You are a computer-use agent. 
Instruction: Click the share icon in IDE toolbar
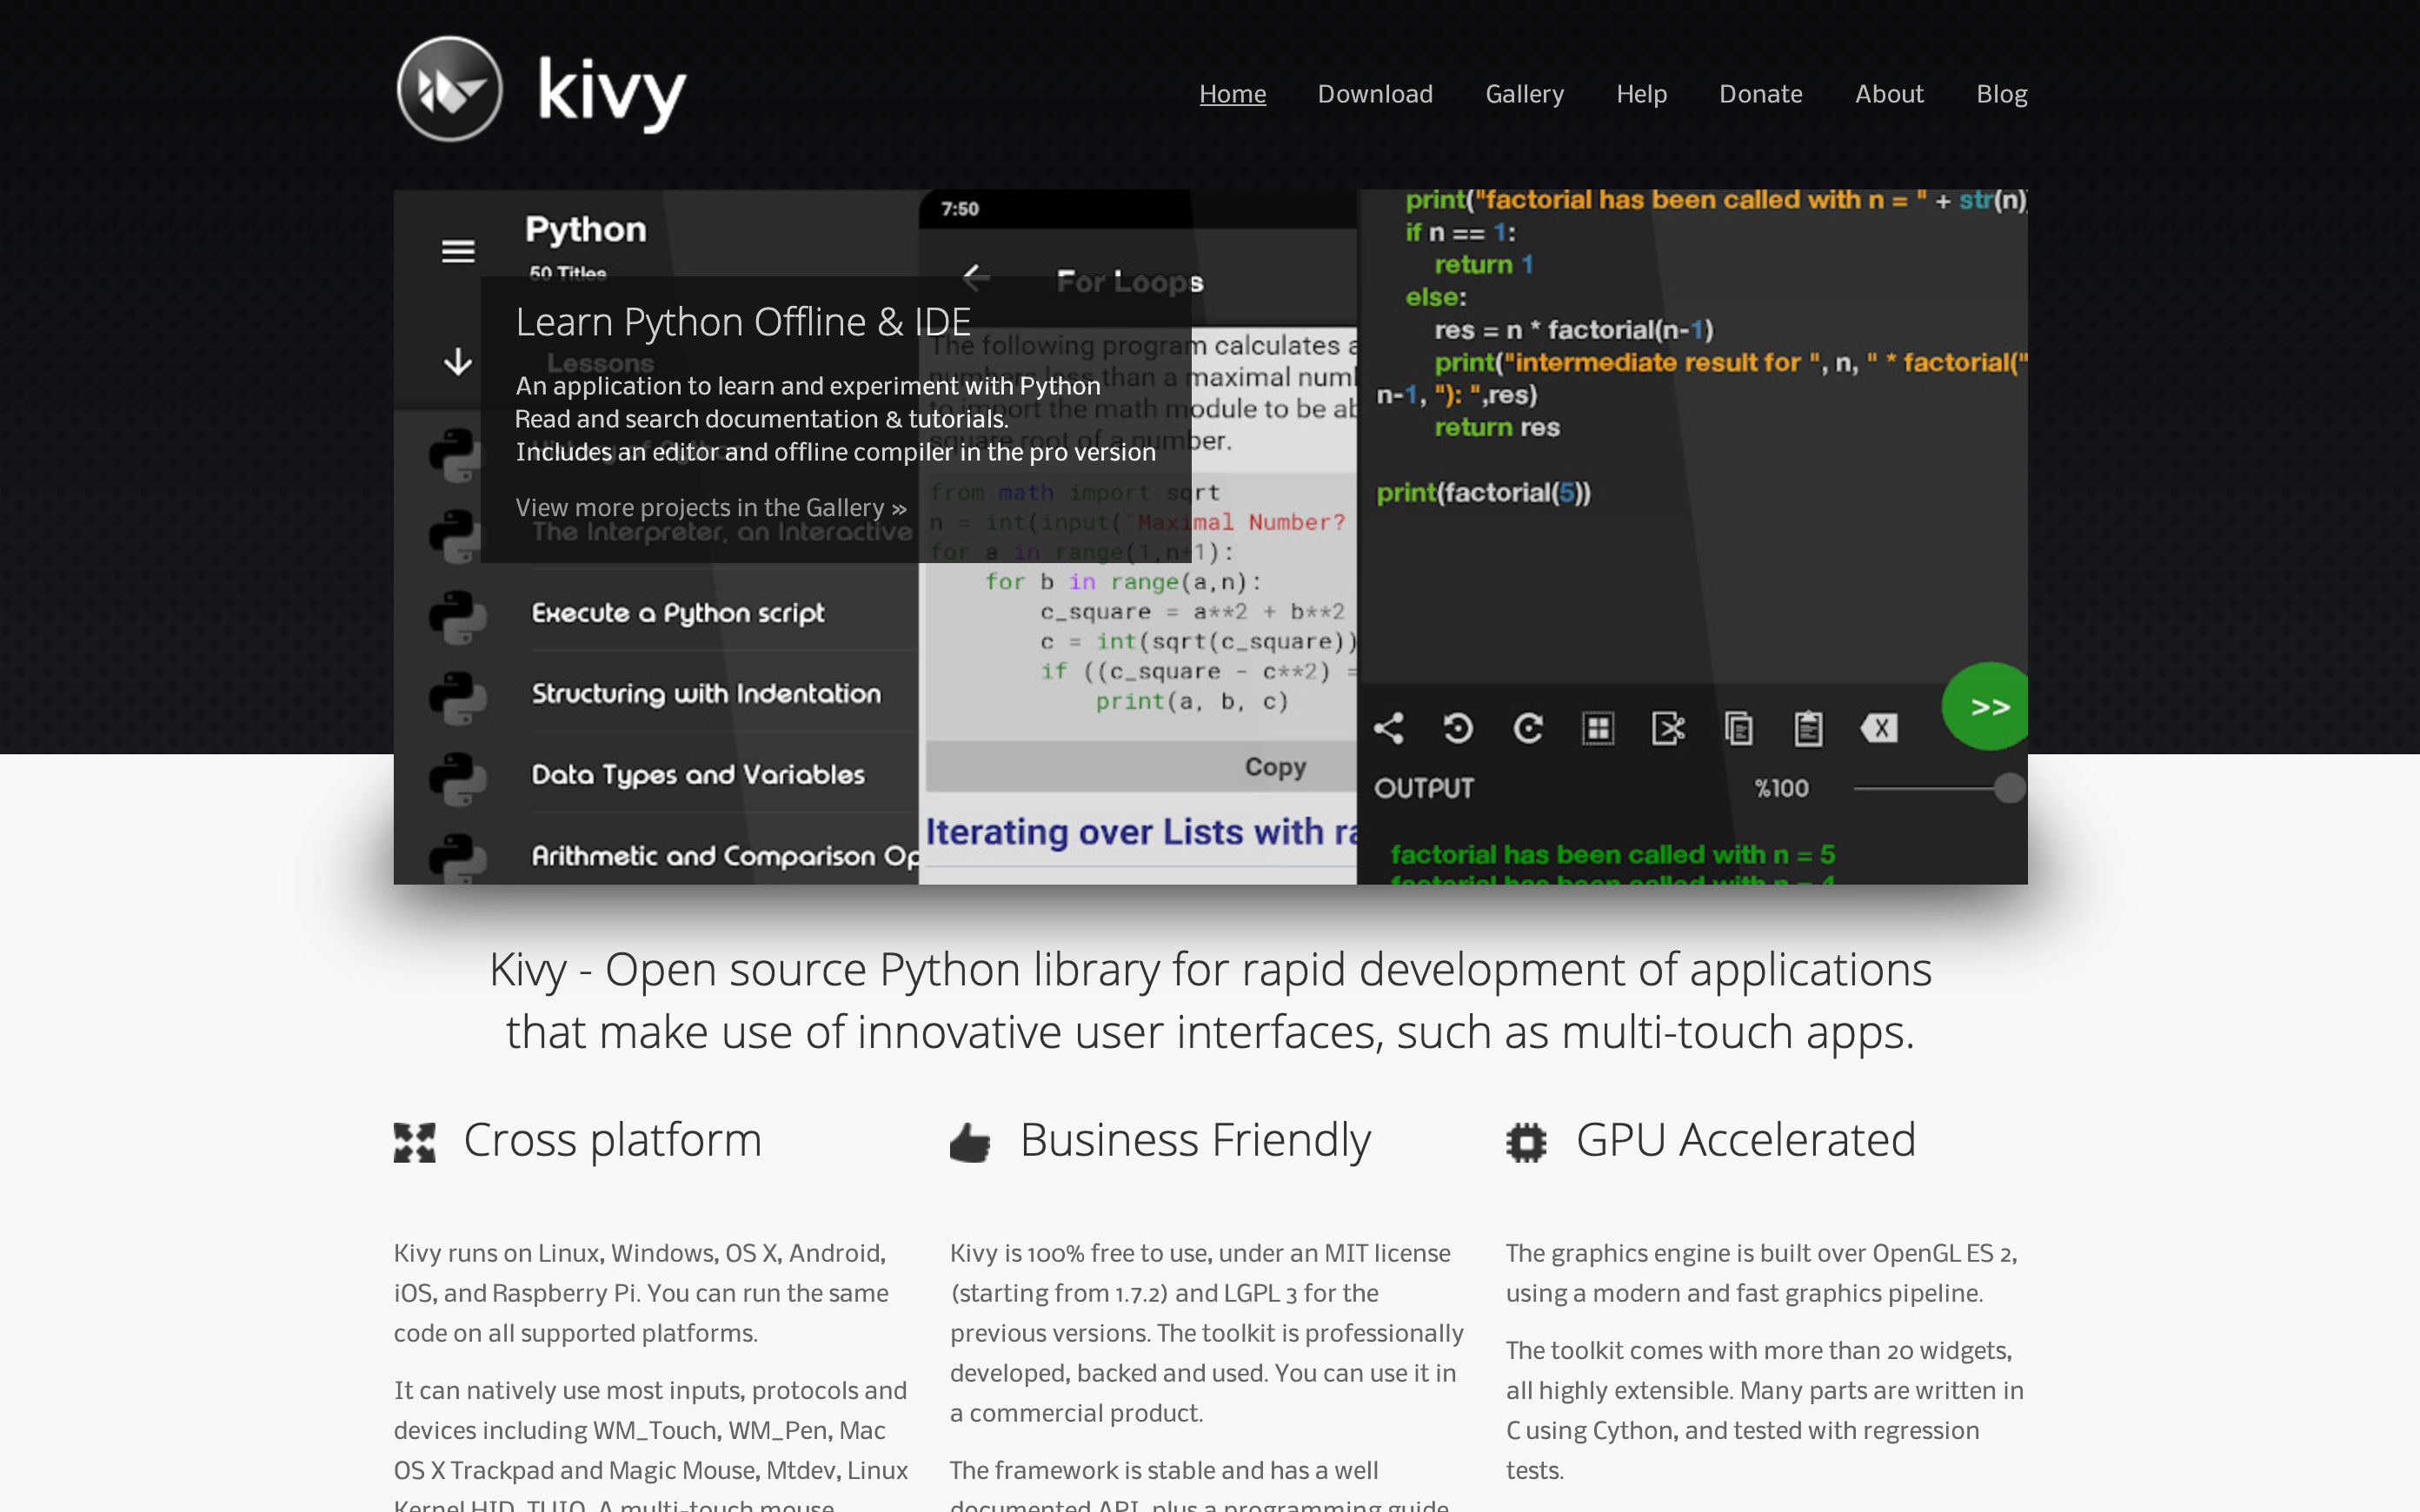[1388, 728]
